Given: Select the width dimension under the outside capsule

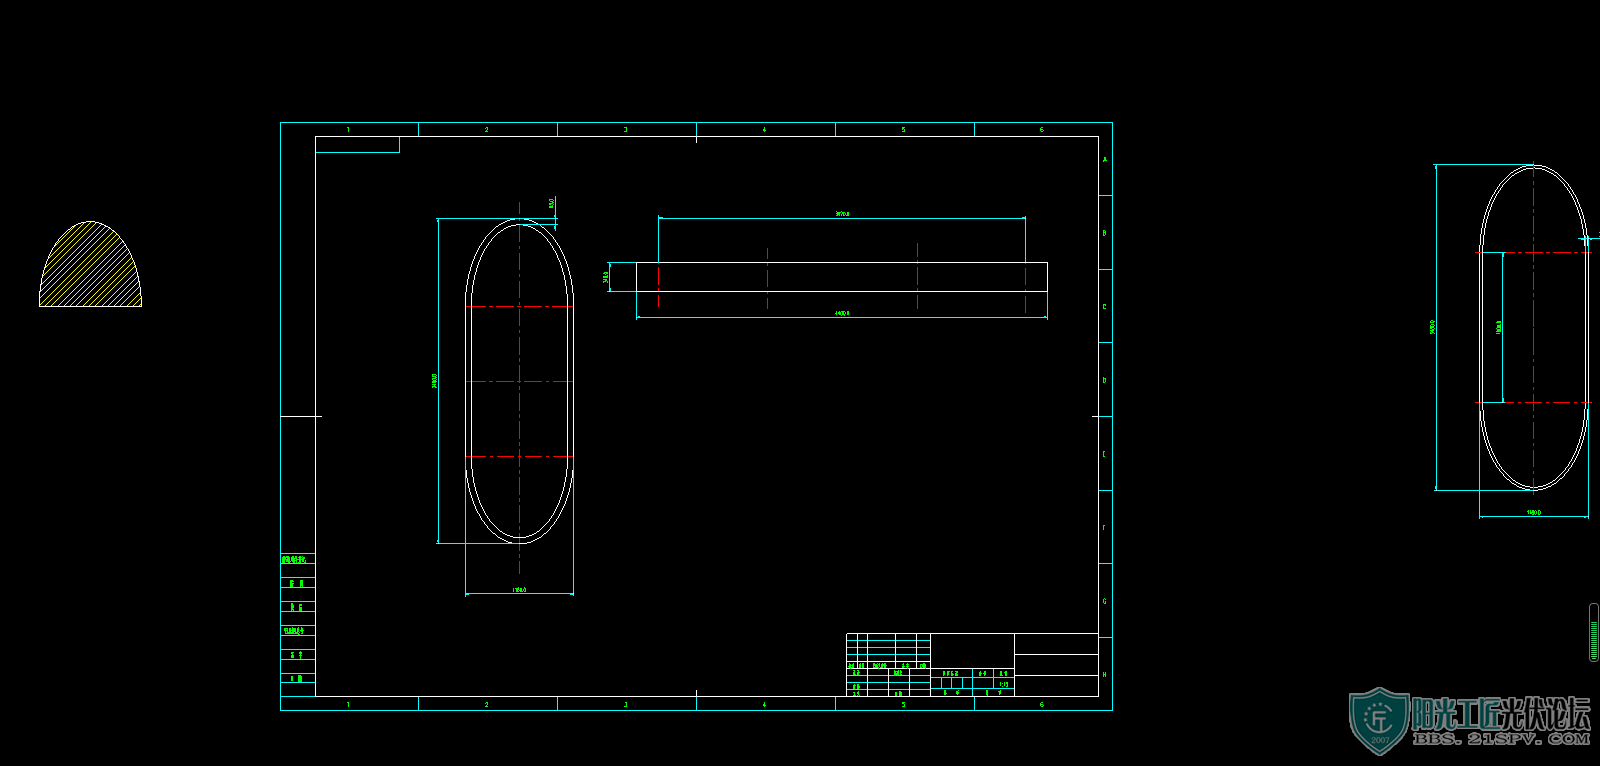Looking at the screenshot, I should click(1534, 515).
